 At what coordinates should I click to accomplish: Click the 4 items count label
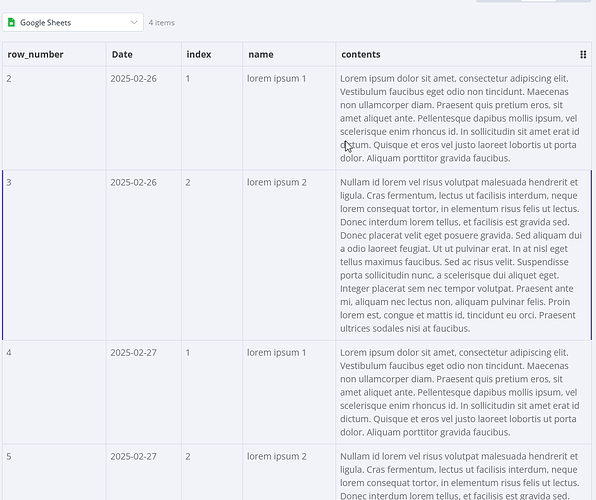pos(162,23)
